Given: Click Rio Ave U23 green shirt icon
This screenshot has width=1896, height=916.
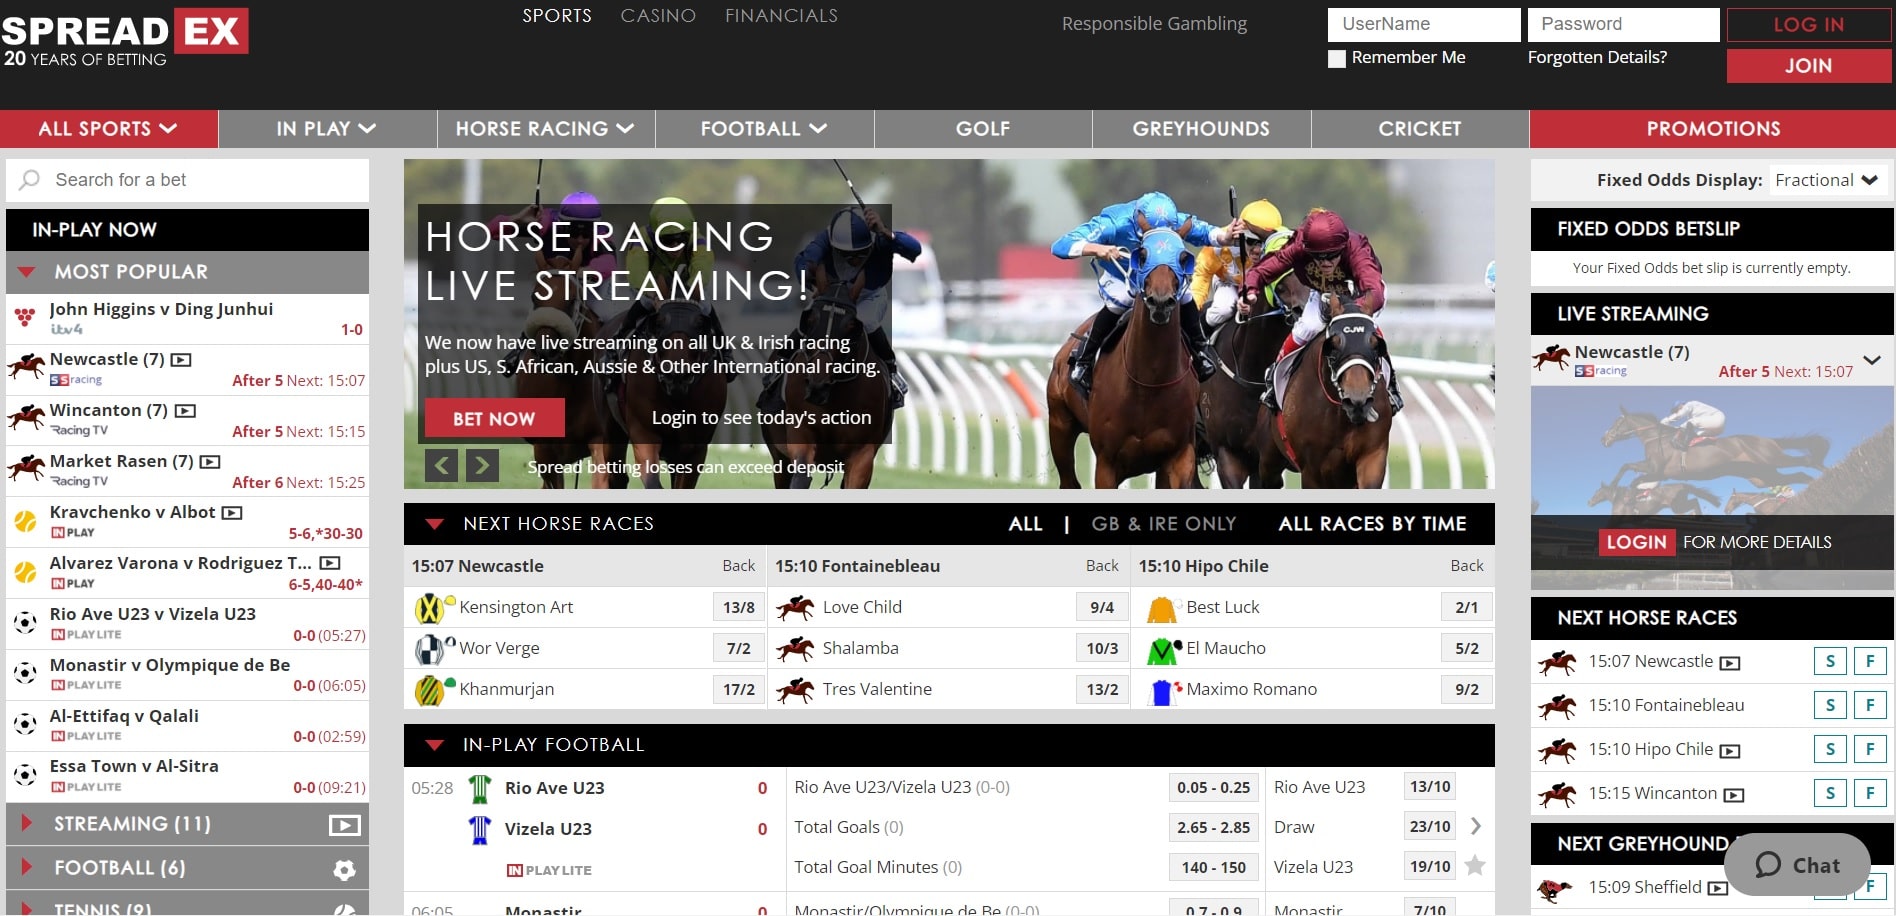Looking at the screenshot, I should point(480,789).
